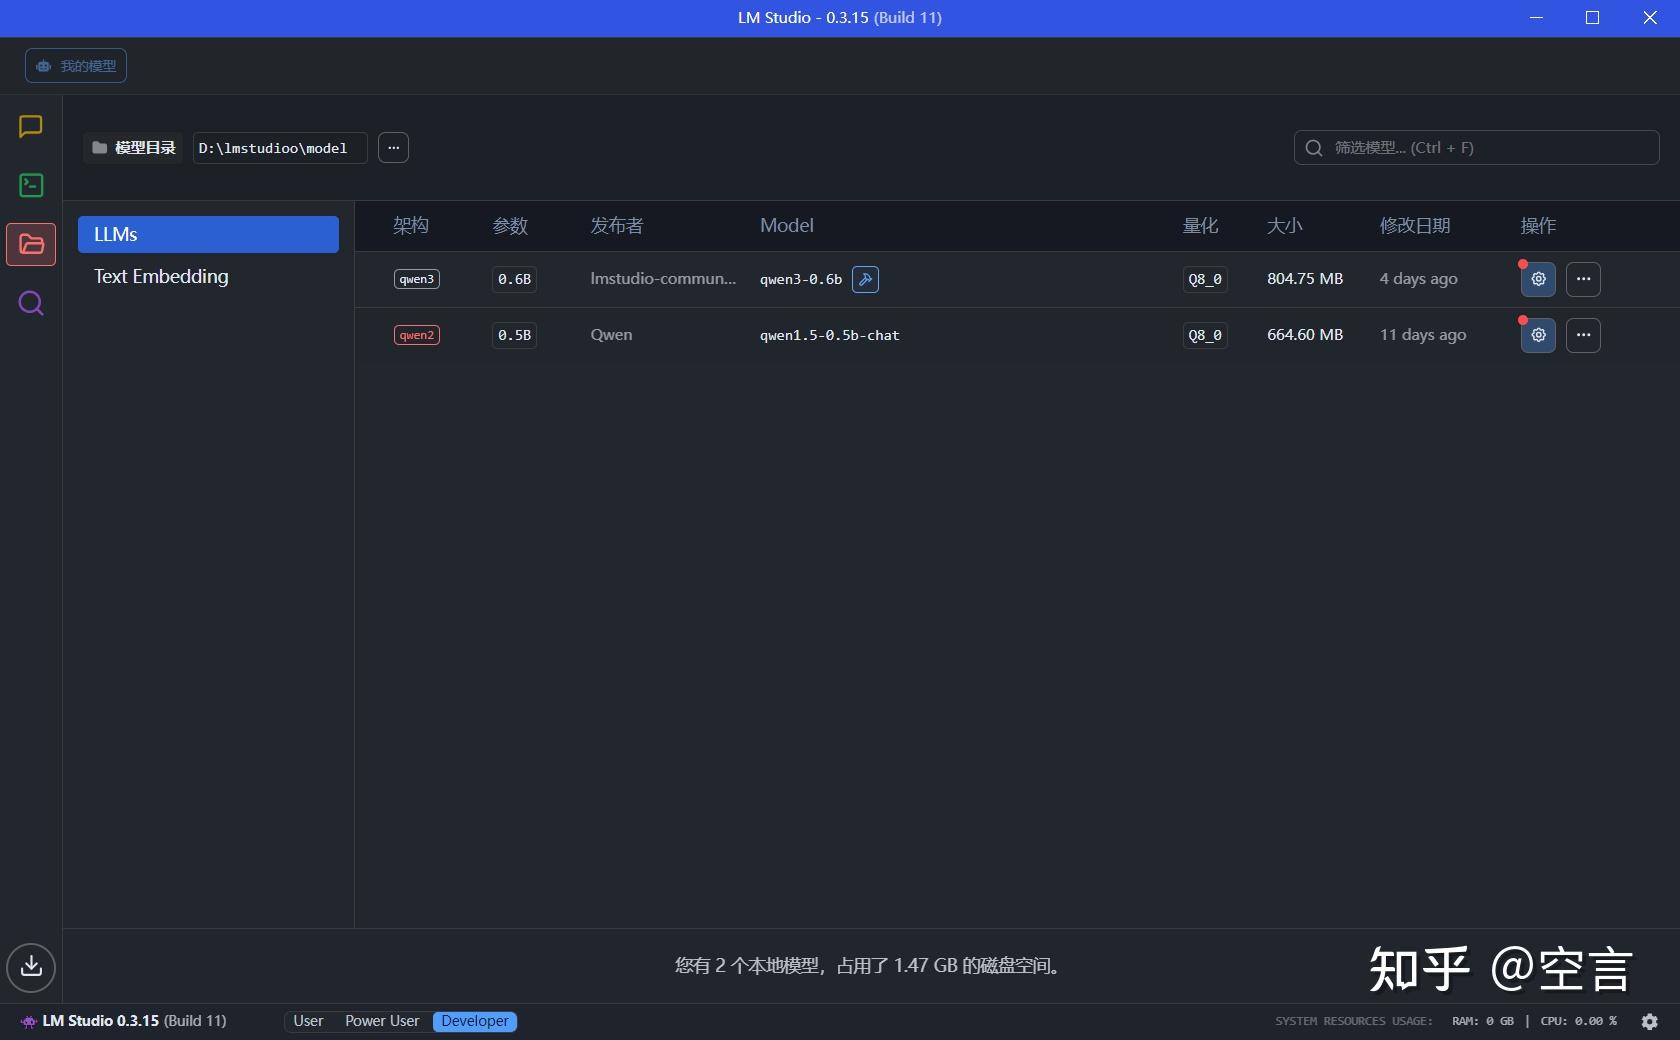Screen dimensions: 1680x1040
Task: Click the tool-use badge next to qwen3-0.6b
Action: 865,279
